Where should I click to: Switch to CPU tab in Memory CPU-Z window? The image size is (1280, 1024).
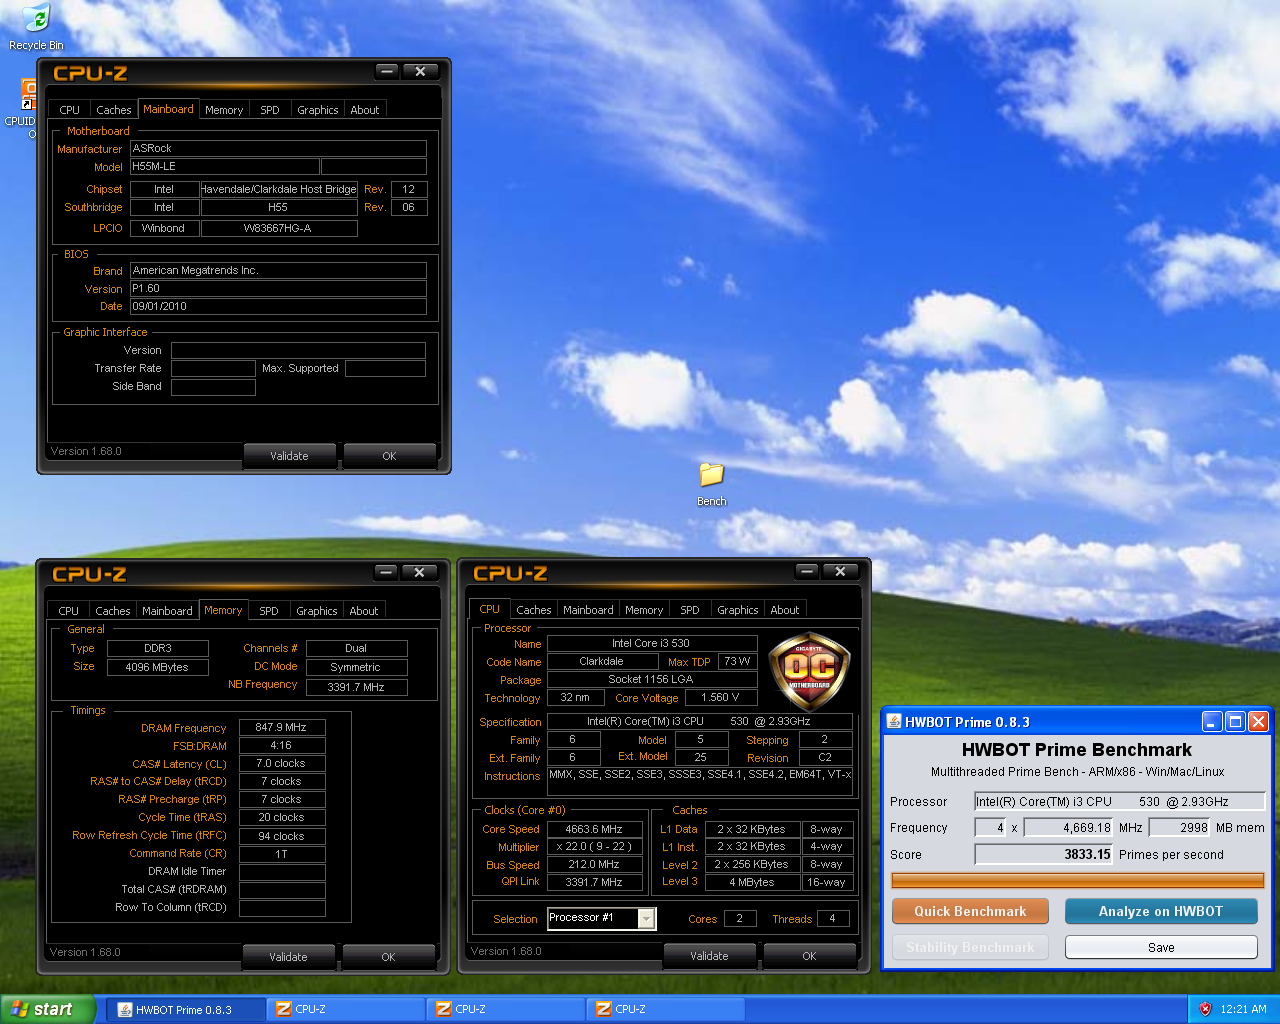(x=68, y=611)
